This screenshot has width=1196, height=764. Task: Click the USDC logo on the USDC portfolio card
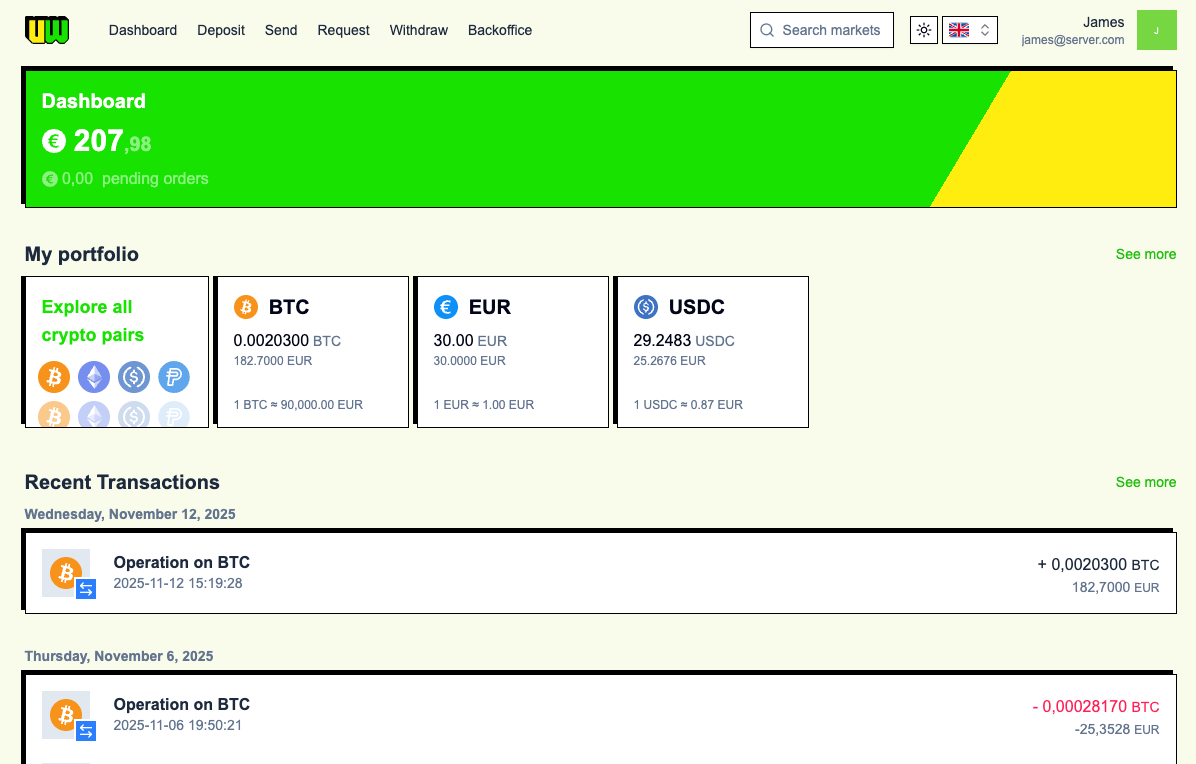(646, 307)
